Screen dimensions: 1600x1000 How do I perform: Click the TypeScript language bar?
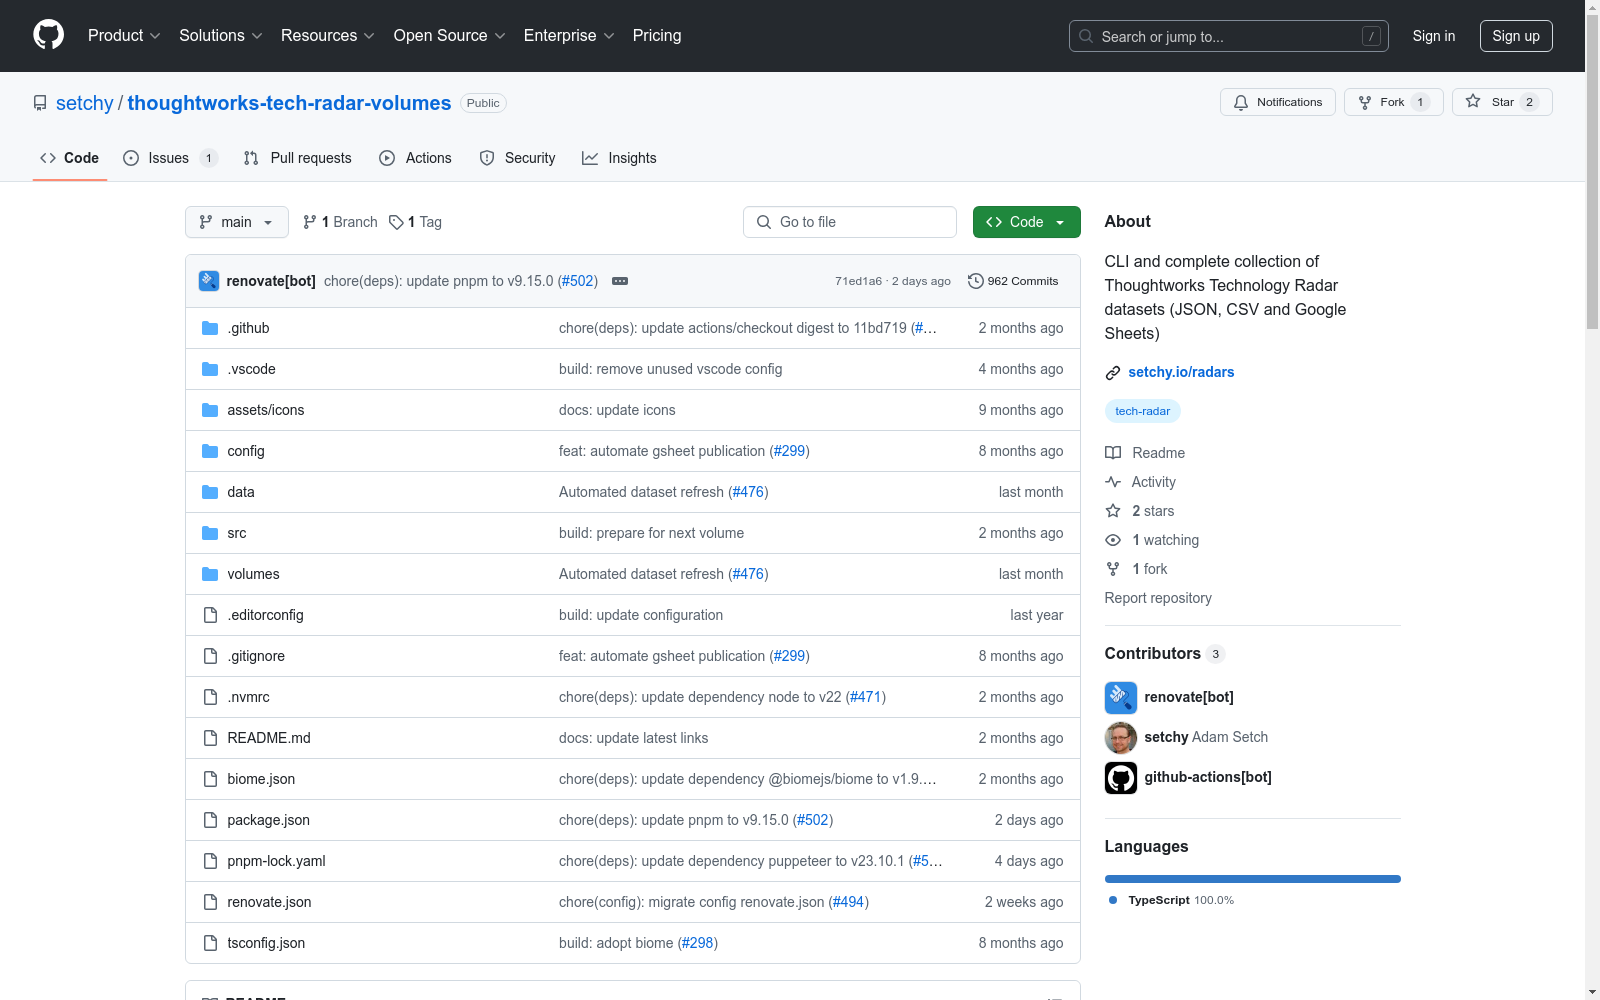pyautogui.click(x=1253, y=879)
